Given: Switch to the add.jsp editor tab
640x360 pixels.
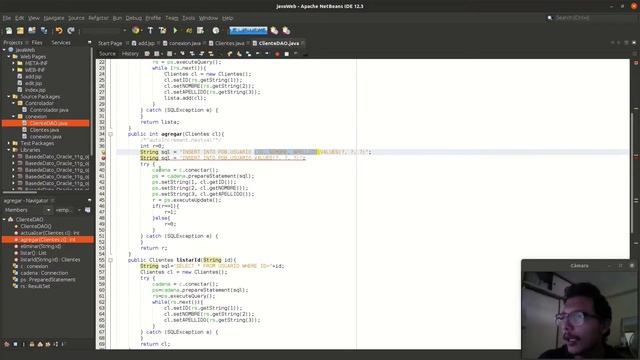Looking at the screenshot, I should pos(146,43).
